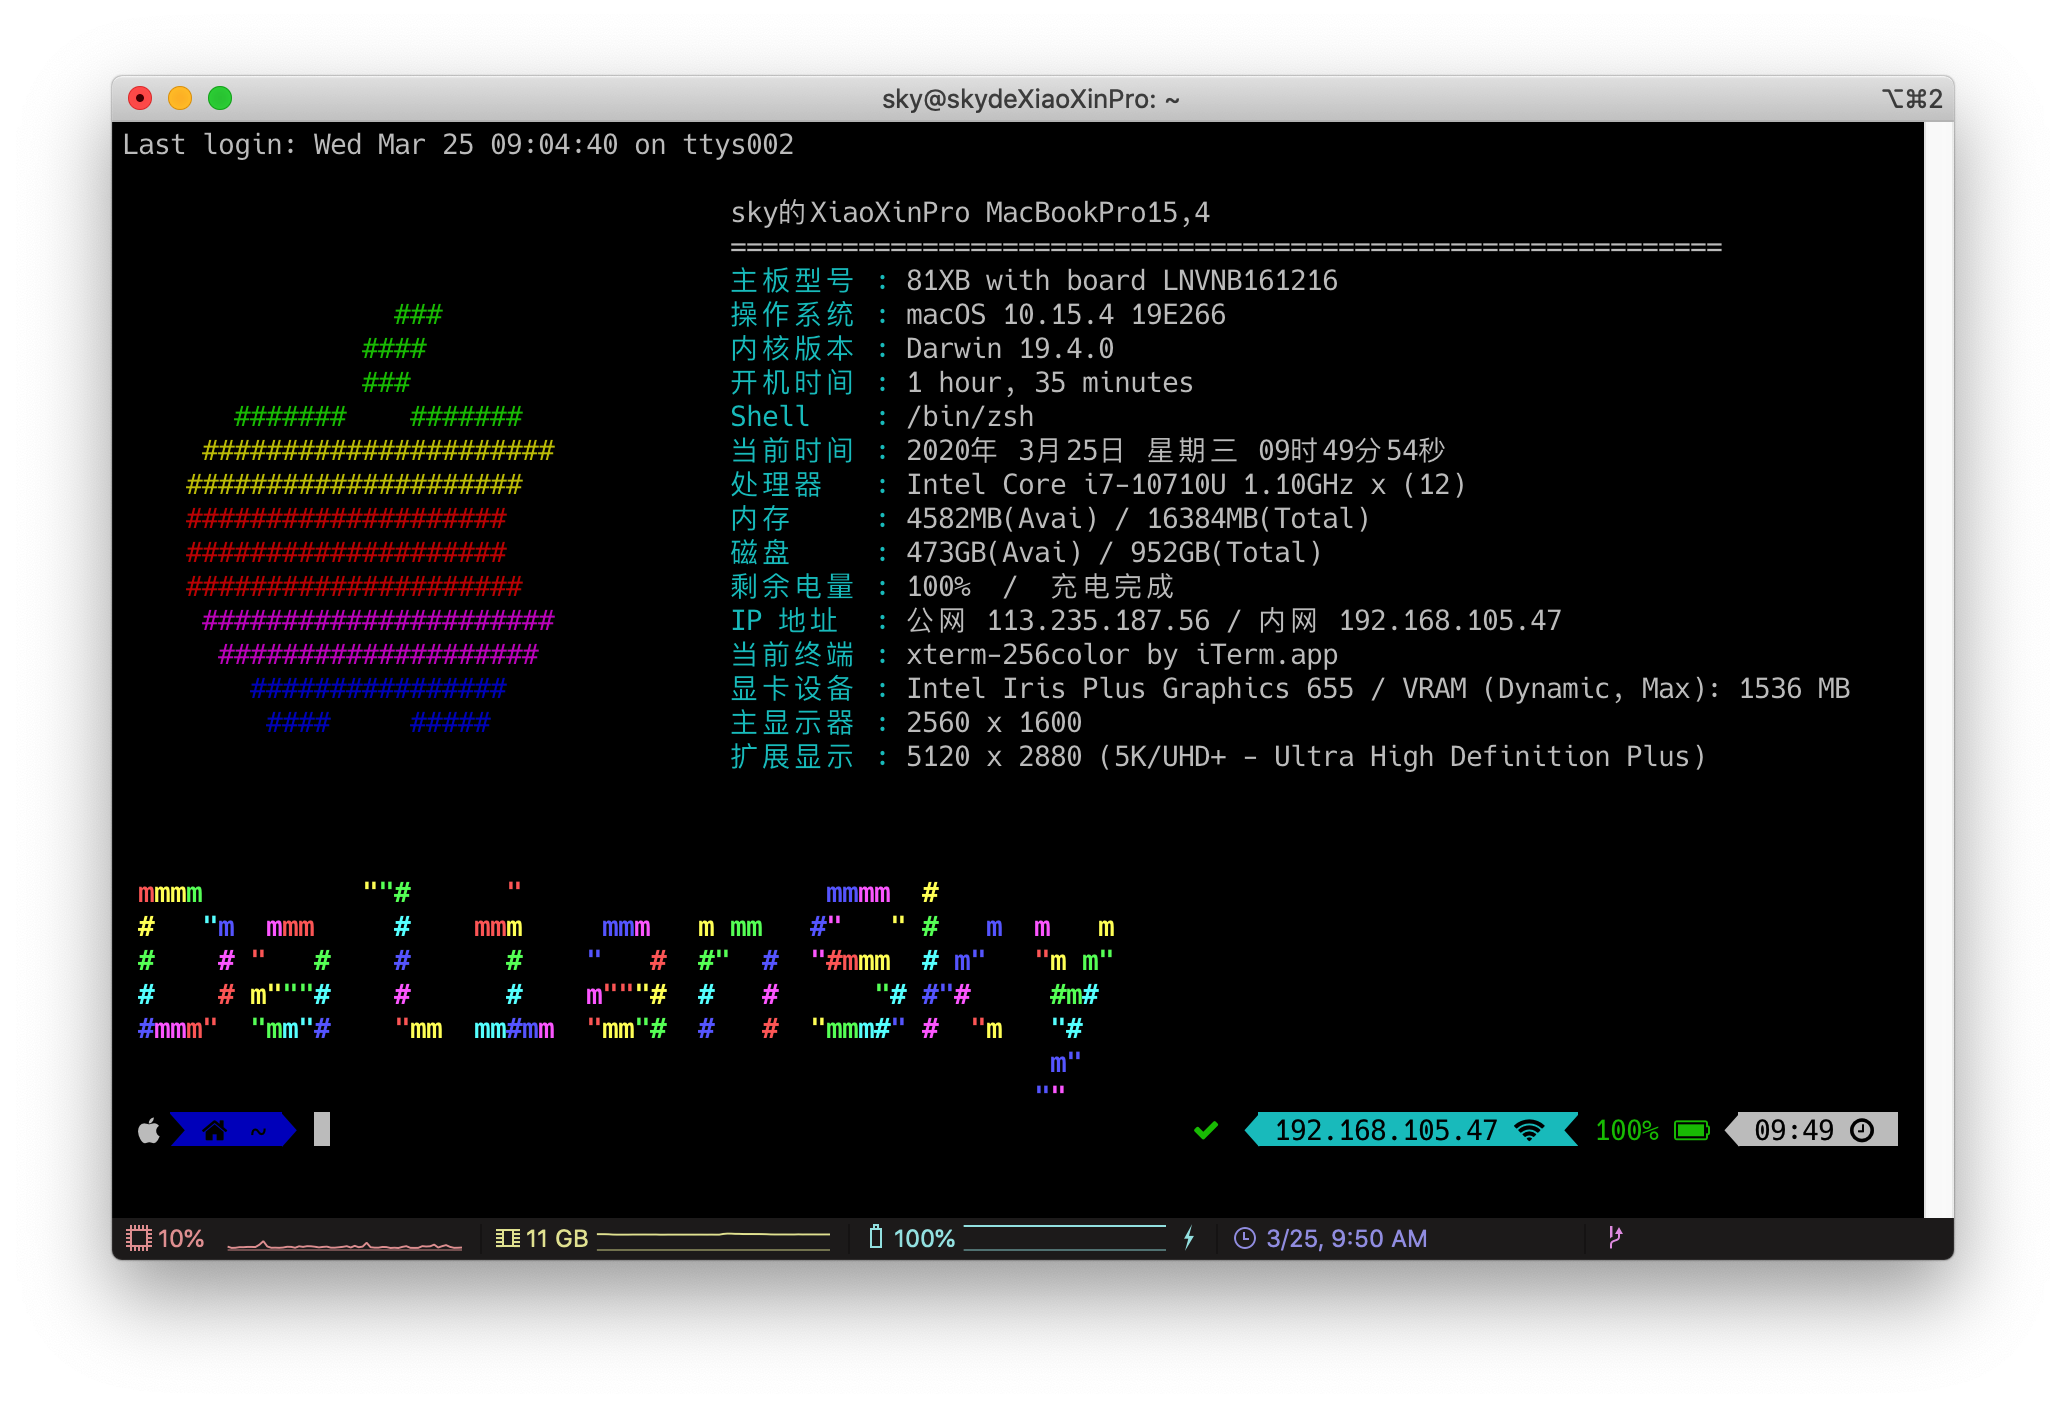This screenshot has width=2066, height=1408.
Task: Click the 10% CPU value
Action: click(181, 1238)
